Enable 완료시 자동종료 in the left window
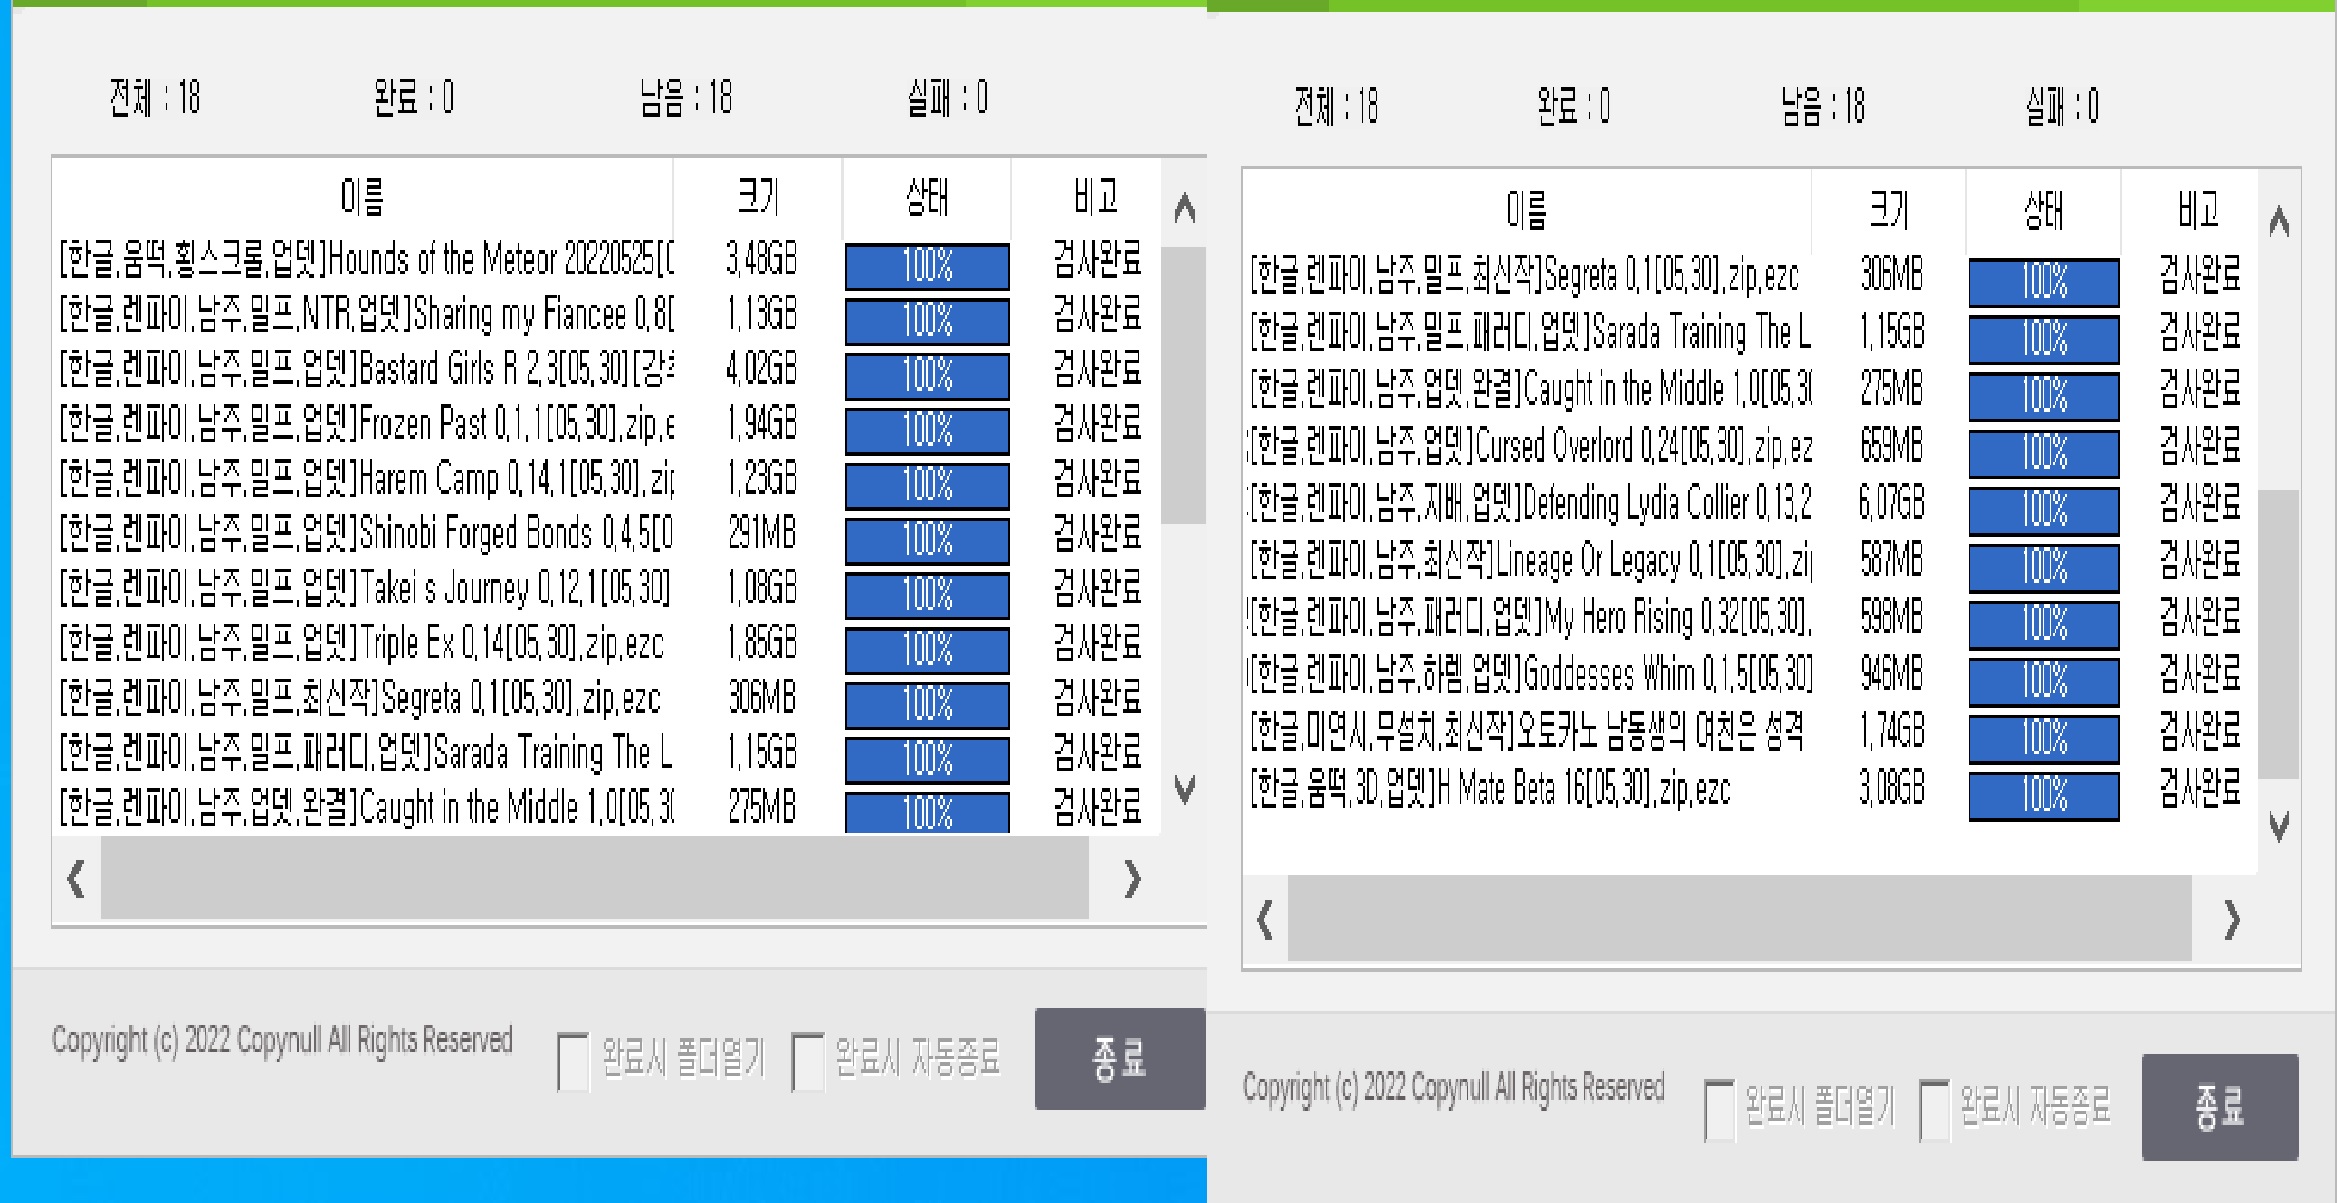Viewport: 2337px width, 1203px height. coord(806,1054)
